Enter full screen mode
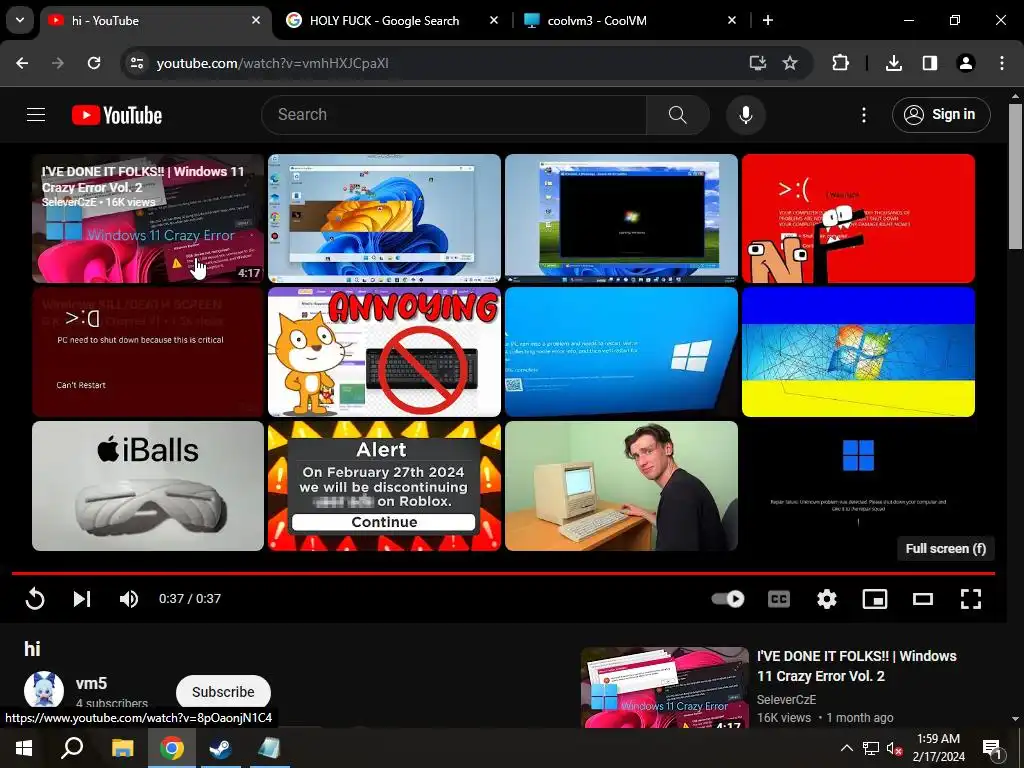The width and height of the screenshot is (1024, 768). pyautogui.click(x=971, y=599)
